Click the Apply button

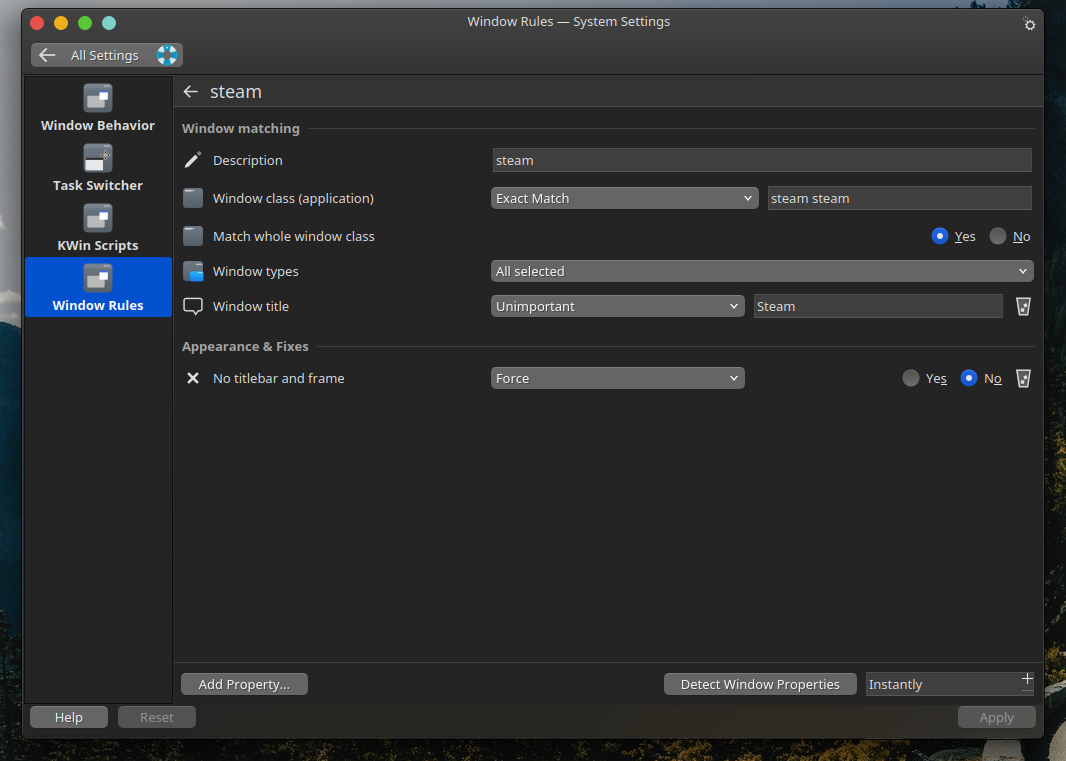(x=997, y=717)
